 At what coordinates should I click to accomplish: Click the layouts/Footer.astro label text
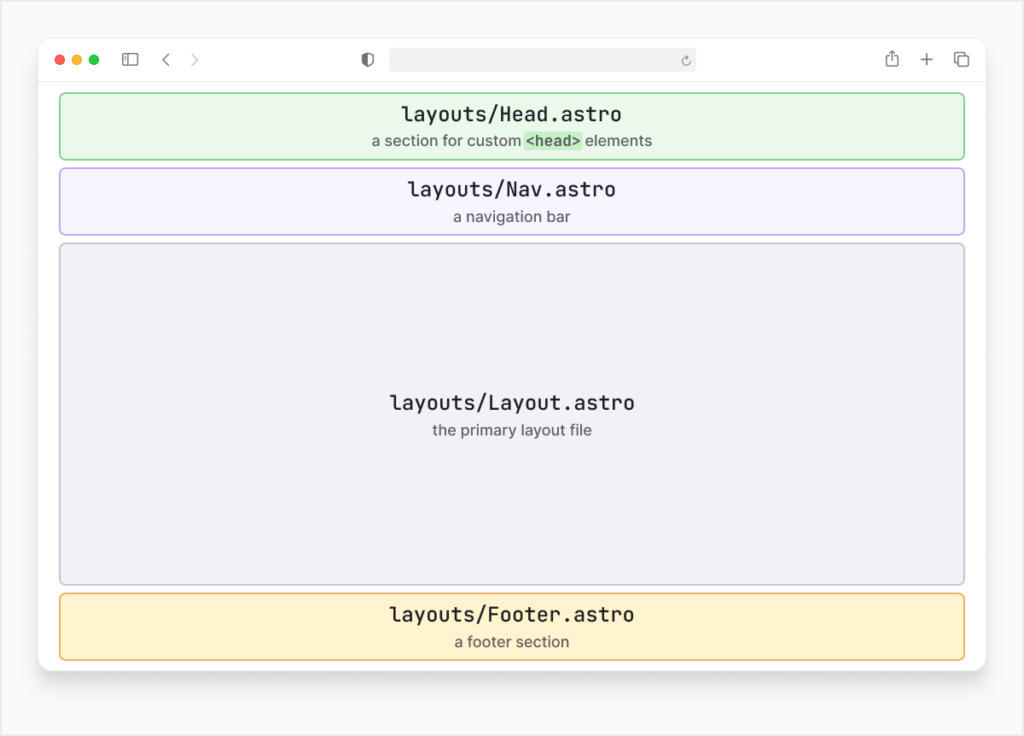(512, 614)
